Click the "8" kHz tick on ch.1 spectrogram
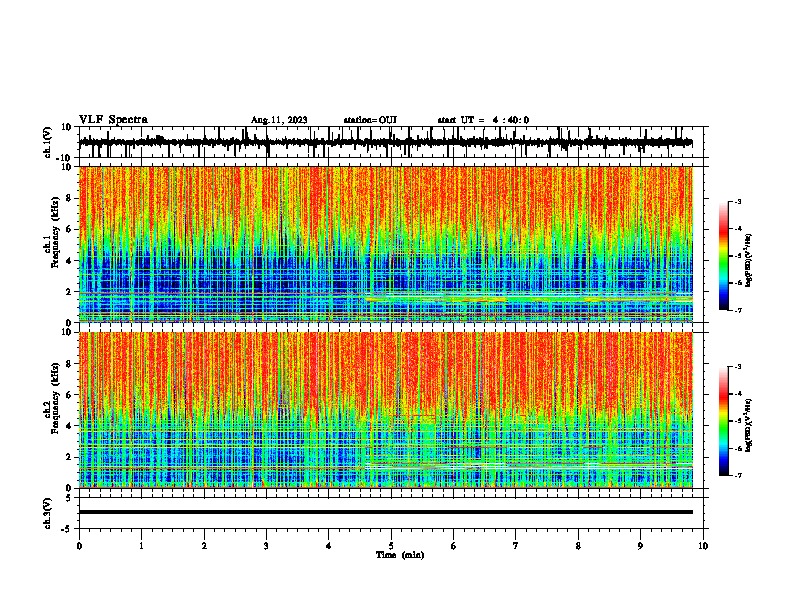Screen dimensions: 792x612 click(70, 198)
